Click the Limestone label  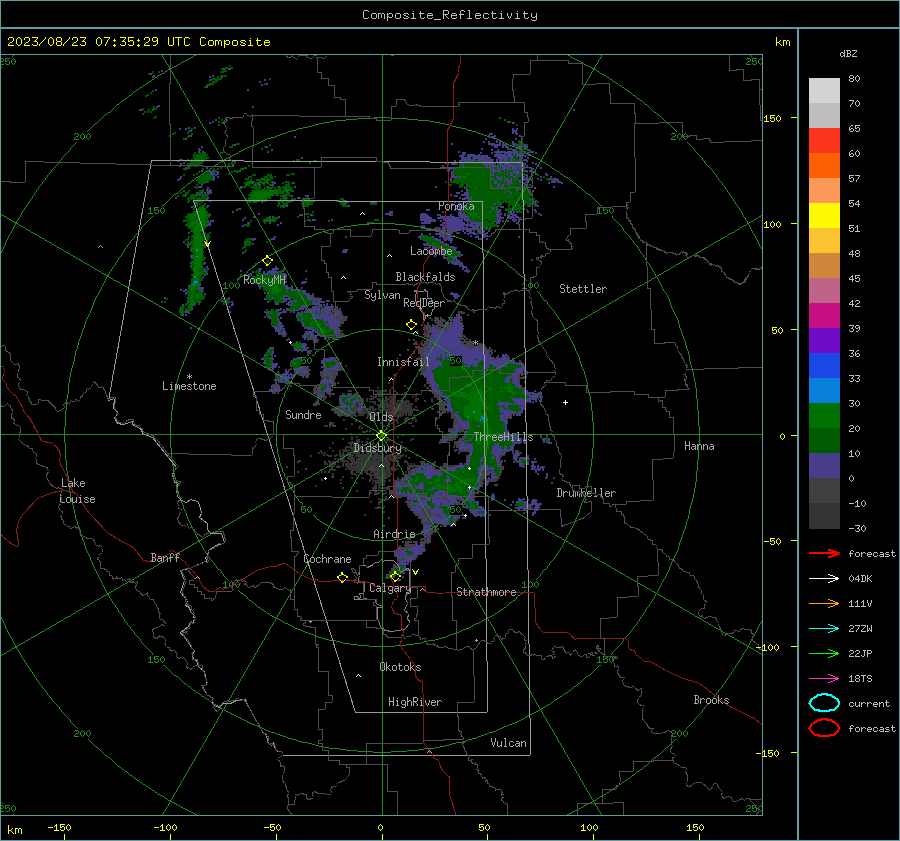click(189, 386)
